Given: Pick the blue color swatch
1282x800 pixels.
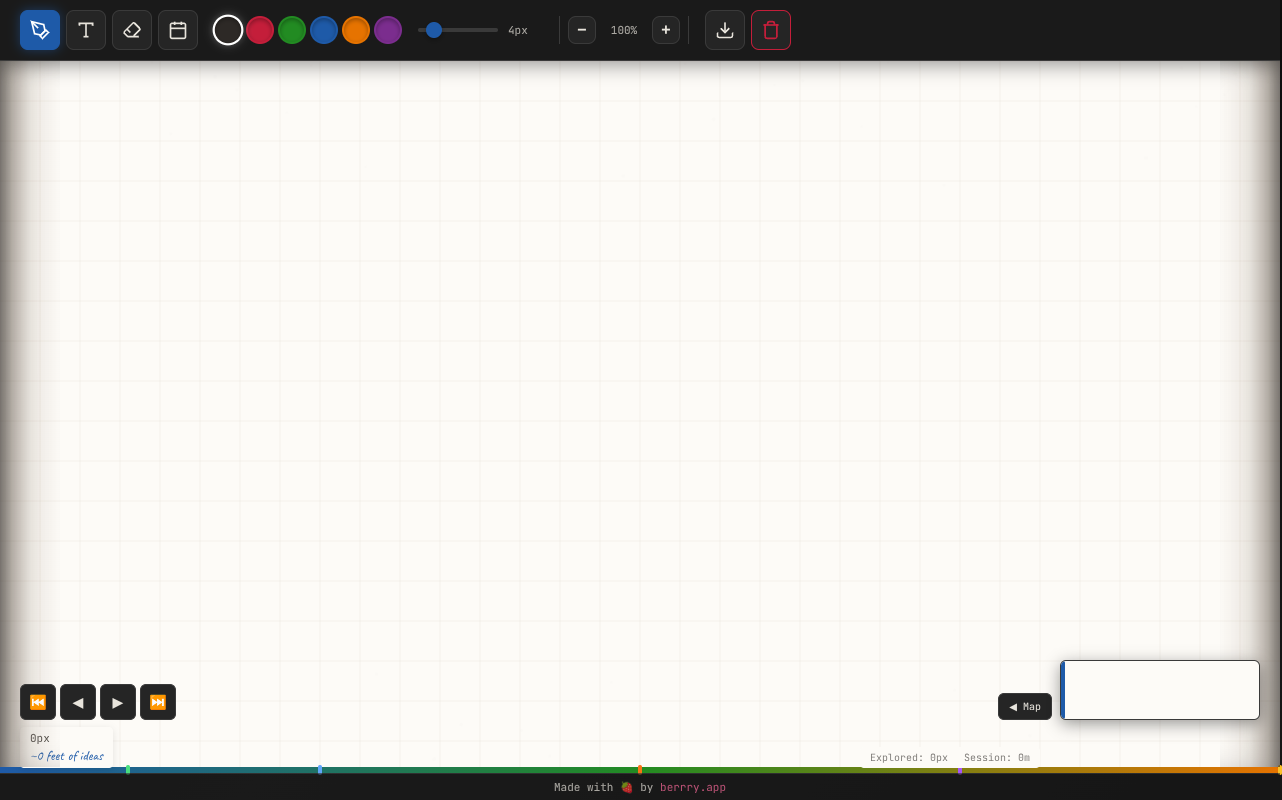Looking at the screenshot, I should (x=324, y=30).
